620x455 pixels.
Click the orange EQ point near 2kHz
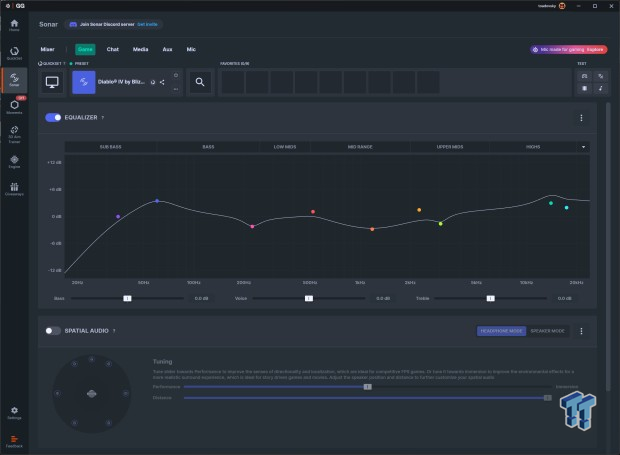(419, 210)
